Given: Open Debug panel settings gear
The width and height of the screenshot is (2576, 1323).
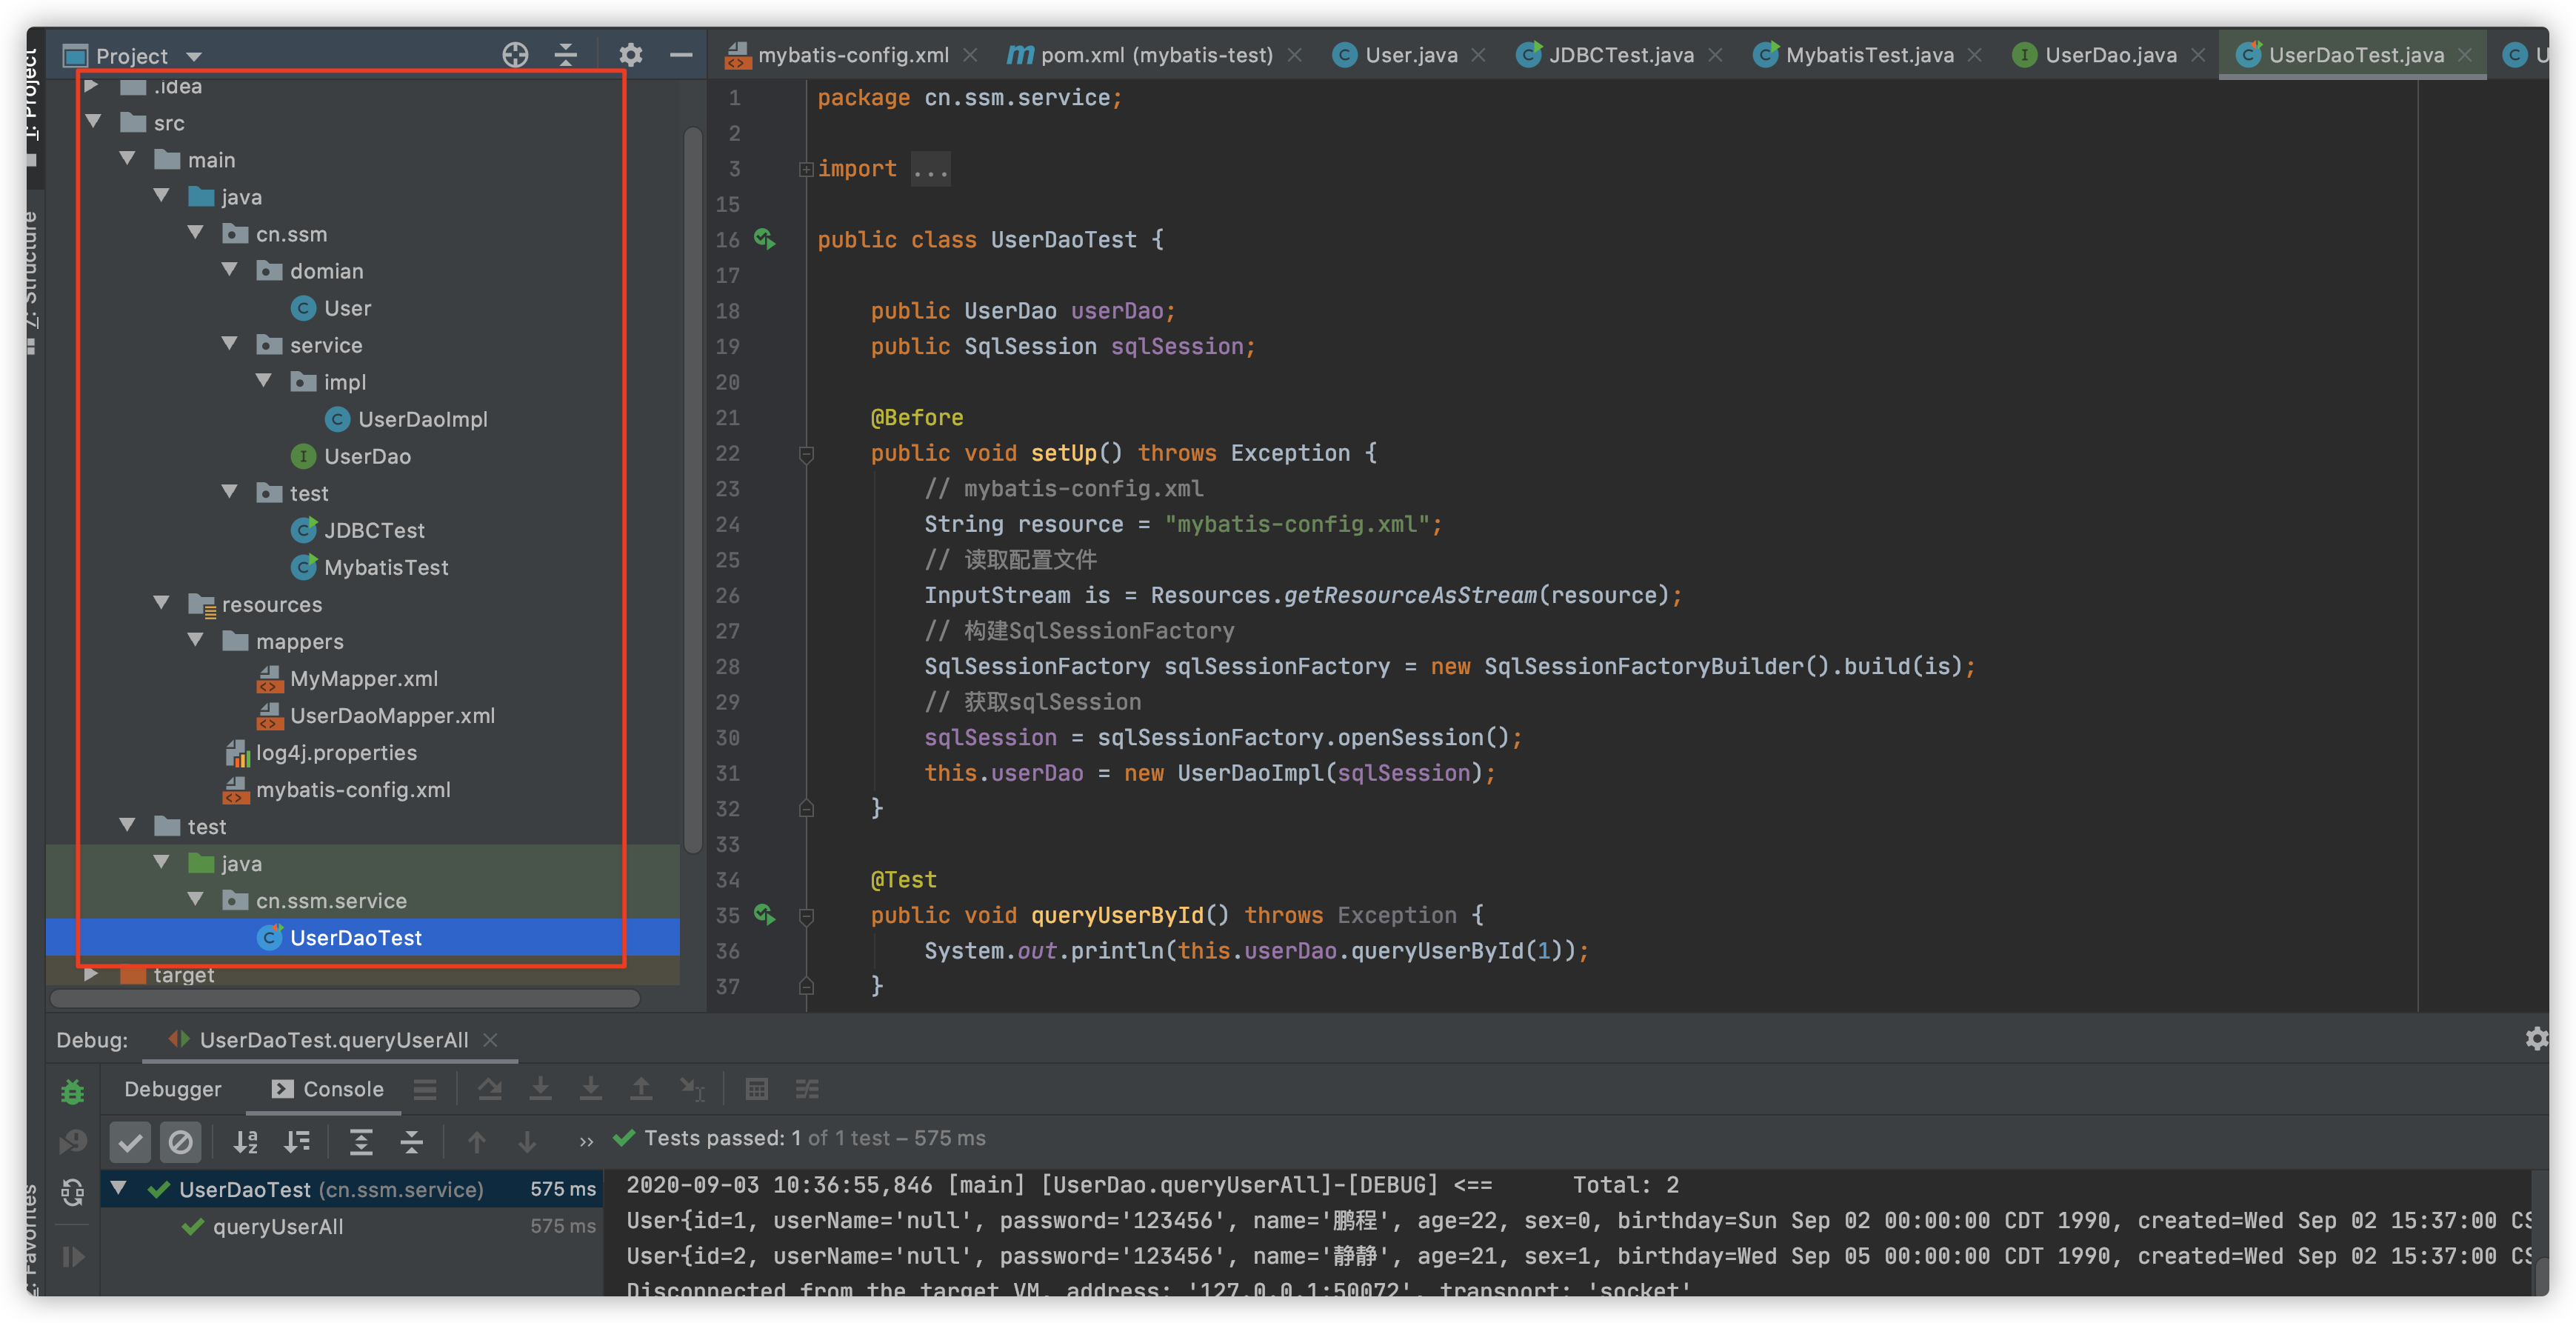Looking at the screenshot, I should click(x=2536, y=1039).
